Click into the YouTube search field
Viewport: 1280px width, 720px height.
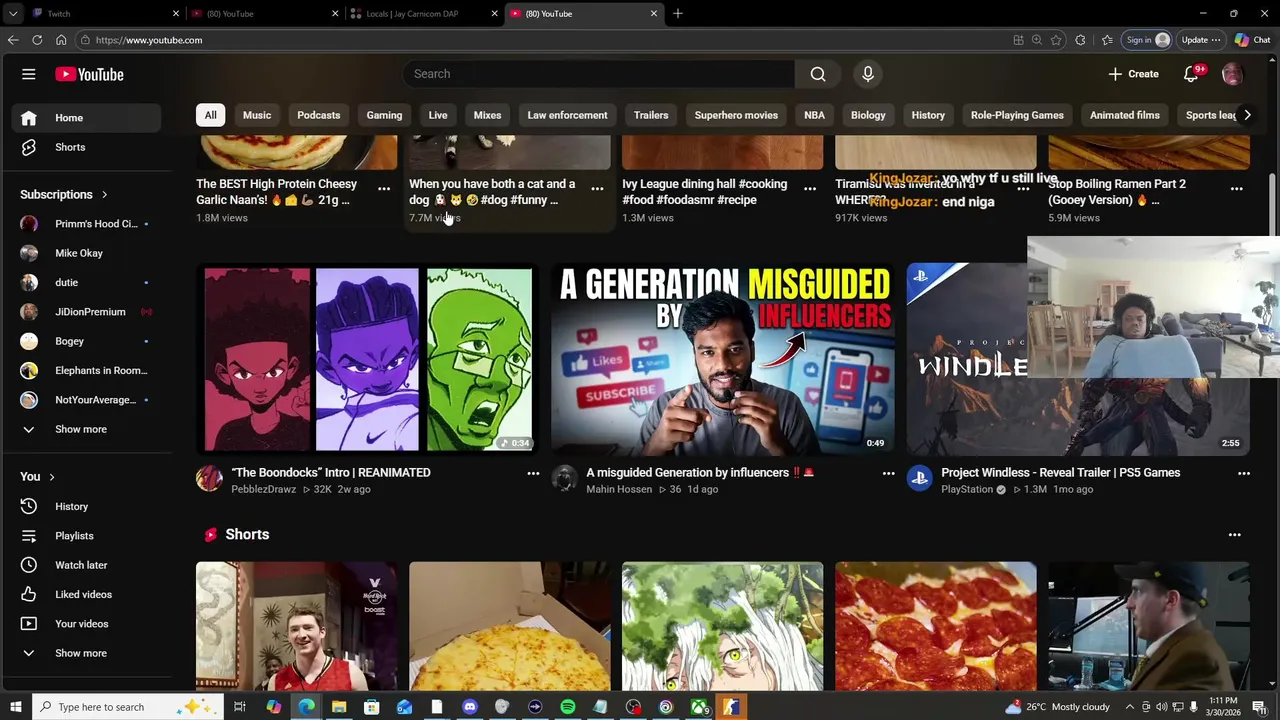tap(600, 74)
